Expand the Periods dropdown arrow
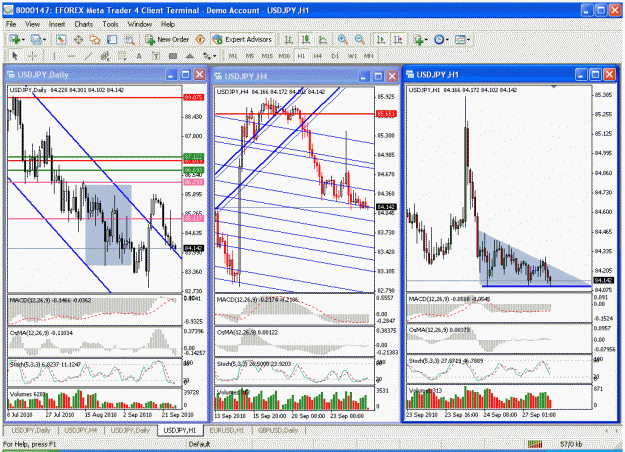This screenshot has height=452, width=625. click(x=447, y=39)
